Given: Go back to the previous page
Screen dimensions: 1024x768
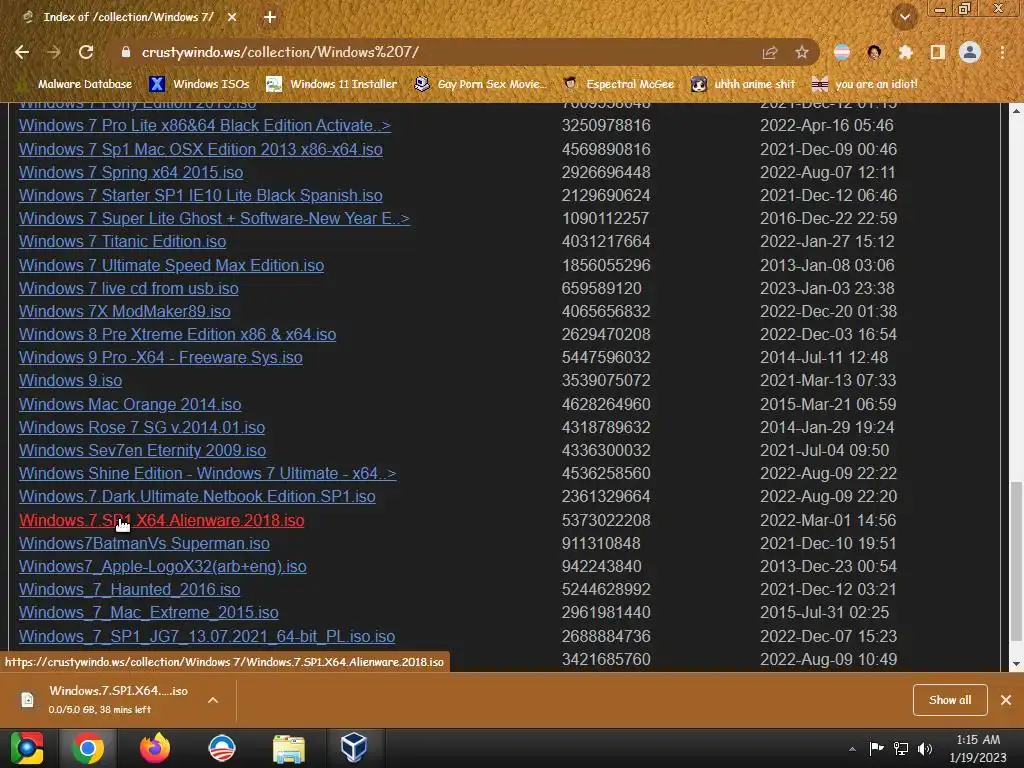Looking at the screenshot, I should point(22,52).
